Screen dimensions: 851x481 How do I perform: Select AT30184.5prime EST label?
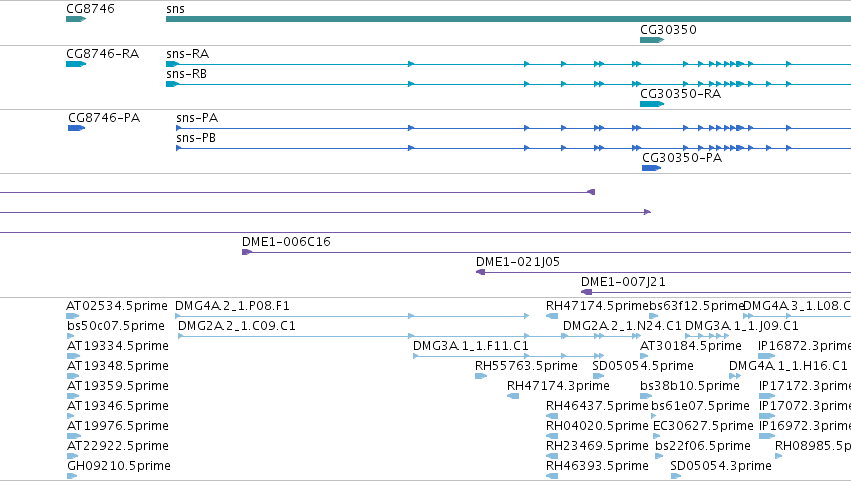[x=690, y=346]
